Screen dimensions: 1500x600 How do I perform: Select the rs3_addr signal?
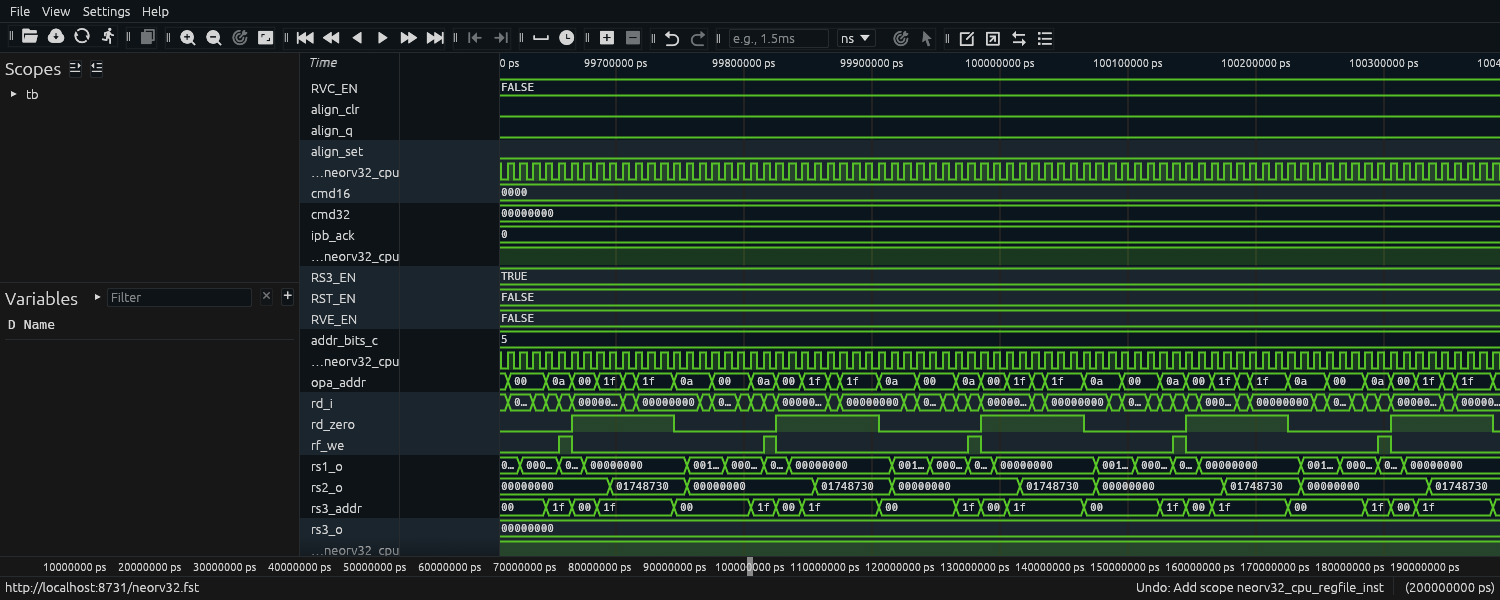pyautogui.click(x=336, y=508)
